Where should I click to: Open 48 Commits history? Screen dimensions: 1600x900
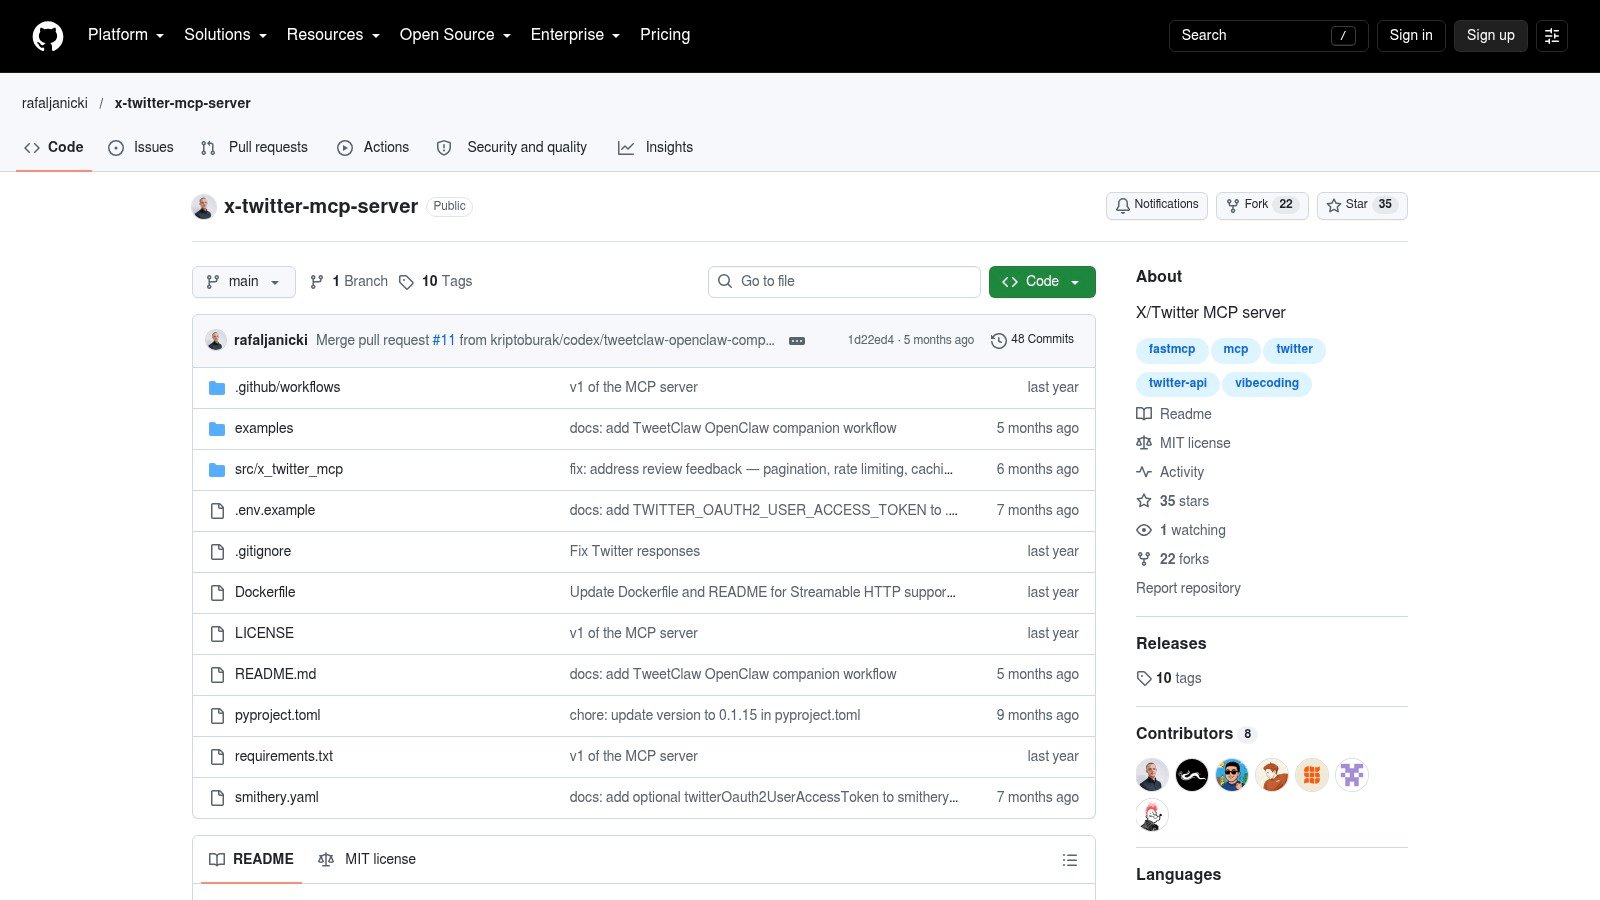tap(1032, 340)
